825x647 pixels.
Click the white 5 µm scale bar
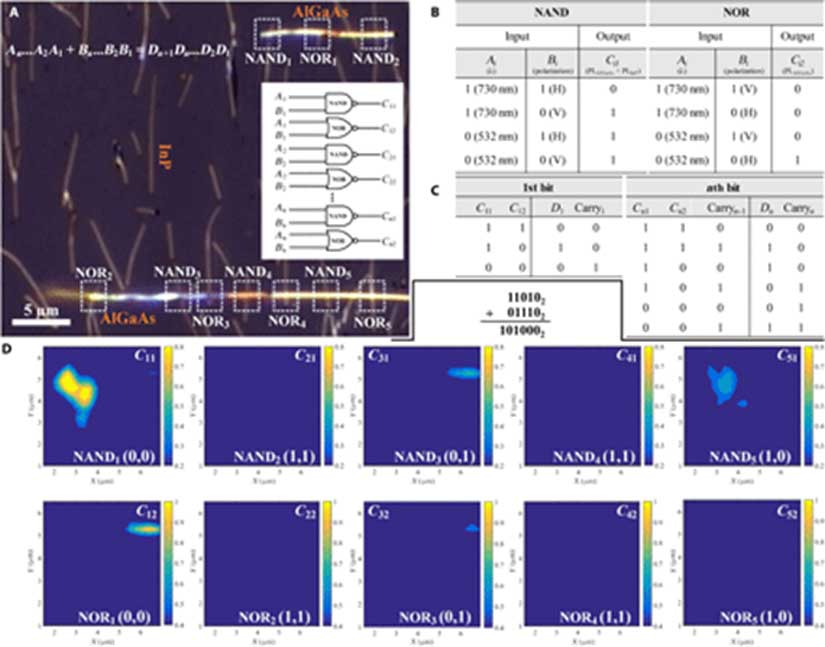41,321
